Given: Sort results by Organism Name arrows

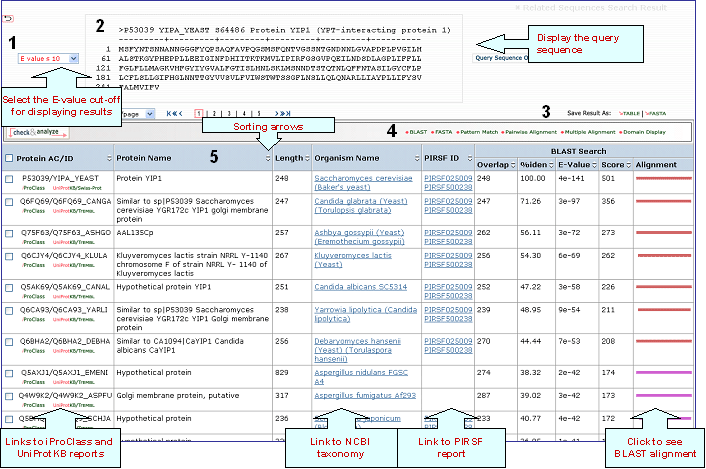Looking at the screenshot, I should click(414, 158).
